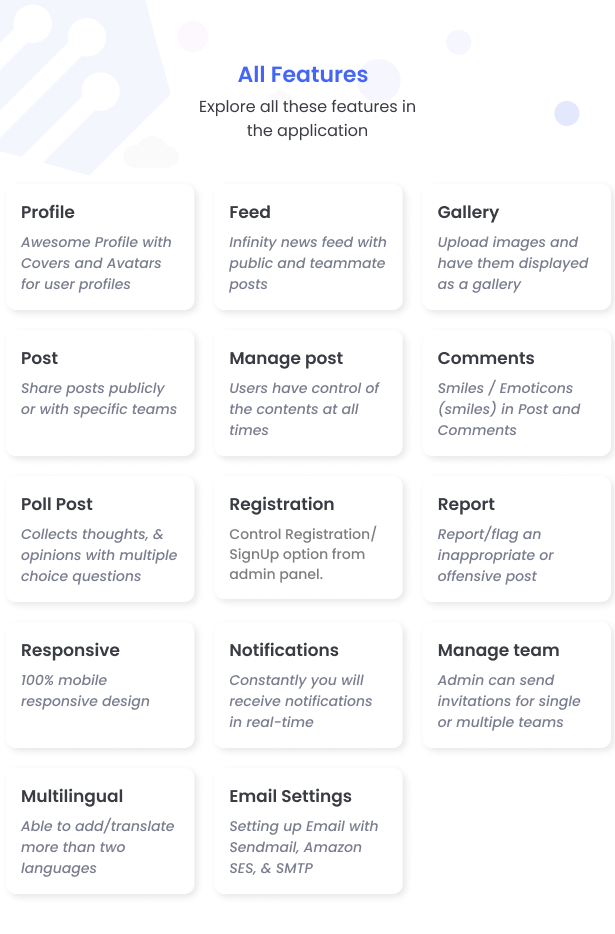Select the Email Settings card
615x934 pixels.
pyautogui.click(x=308, y=831)
